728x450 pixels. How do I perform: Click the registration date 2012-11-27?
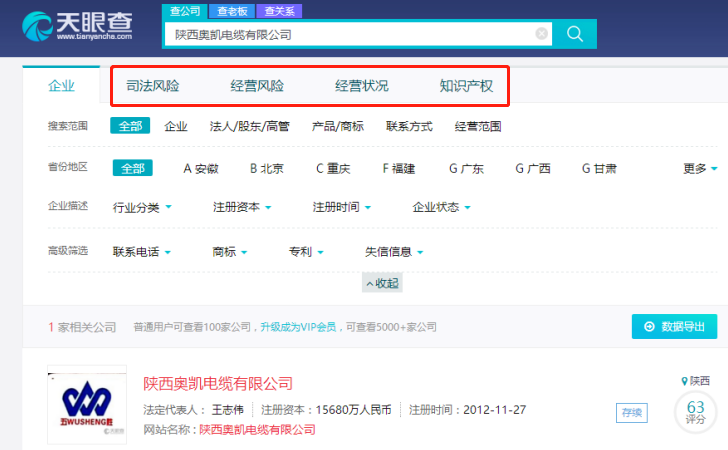[494, 410]
